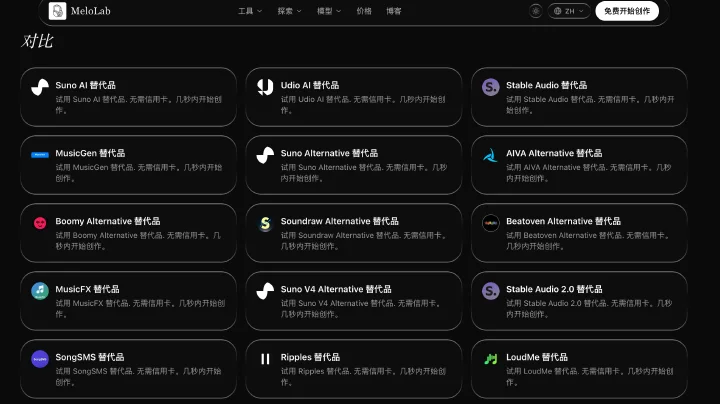Click the Soundraw Alternative S icon
The width and height of the screenshot is (720, 404).
tap(265, 223)
